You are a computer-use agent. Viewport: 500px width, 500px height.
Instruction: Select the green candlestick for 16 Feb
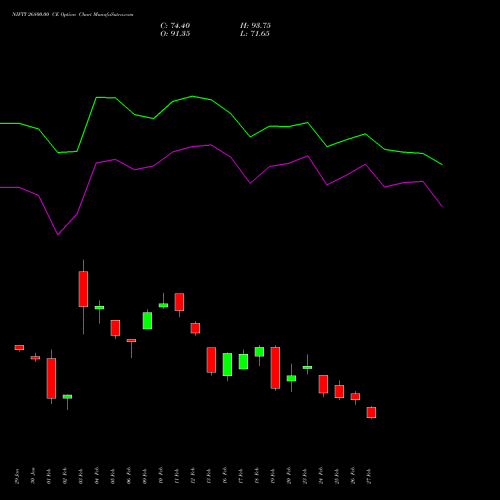(x=227, y=364)
